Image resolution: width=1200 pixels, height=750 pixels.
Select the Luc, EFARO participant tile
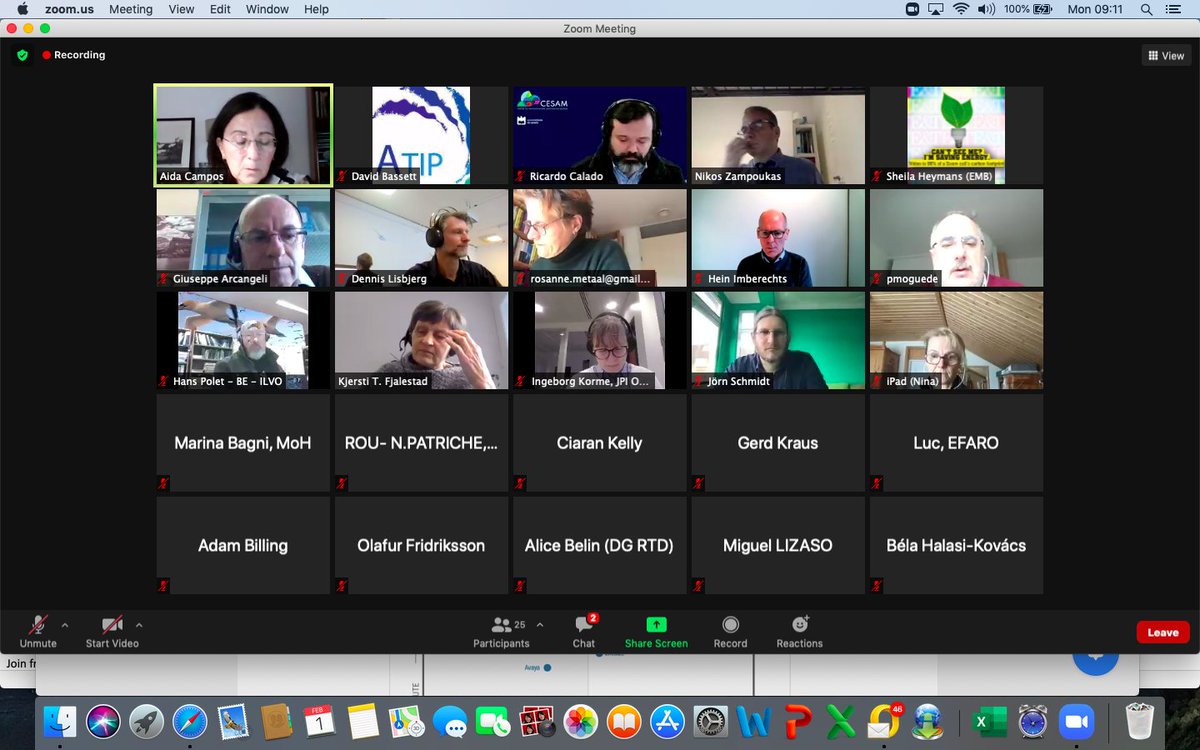point(956,443)
